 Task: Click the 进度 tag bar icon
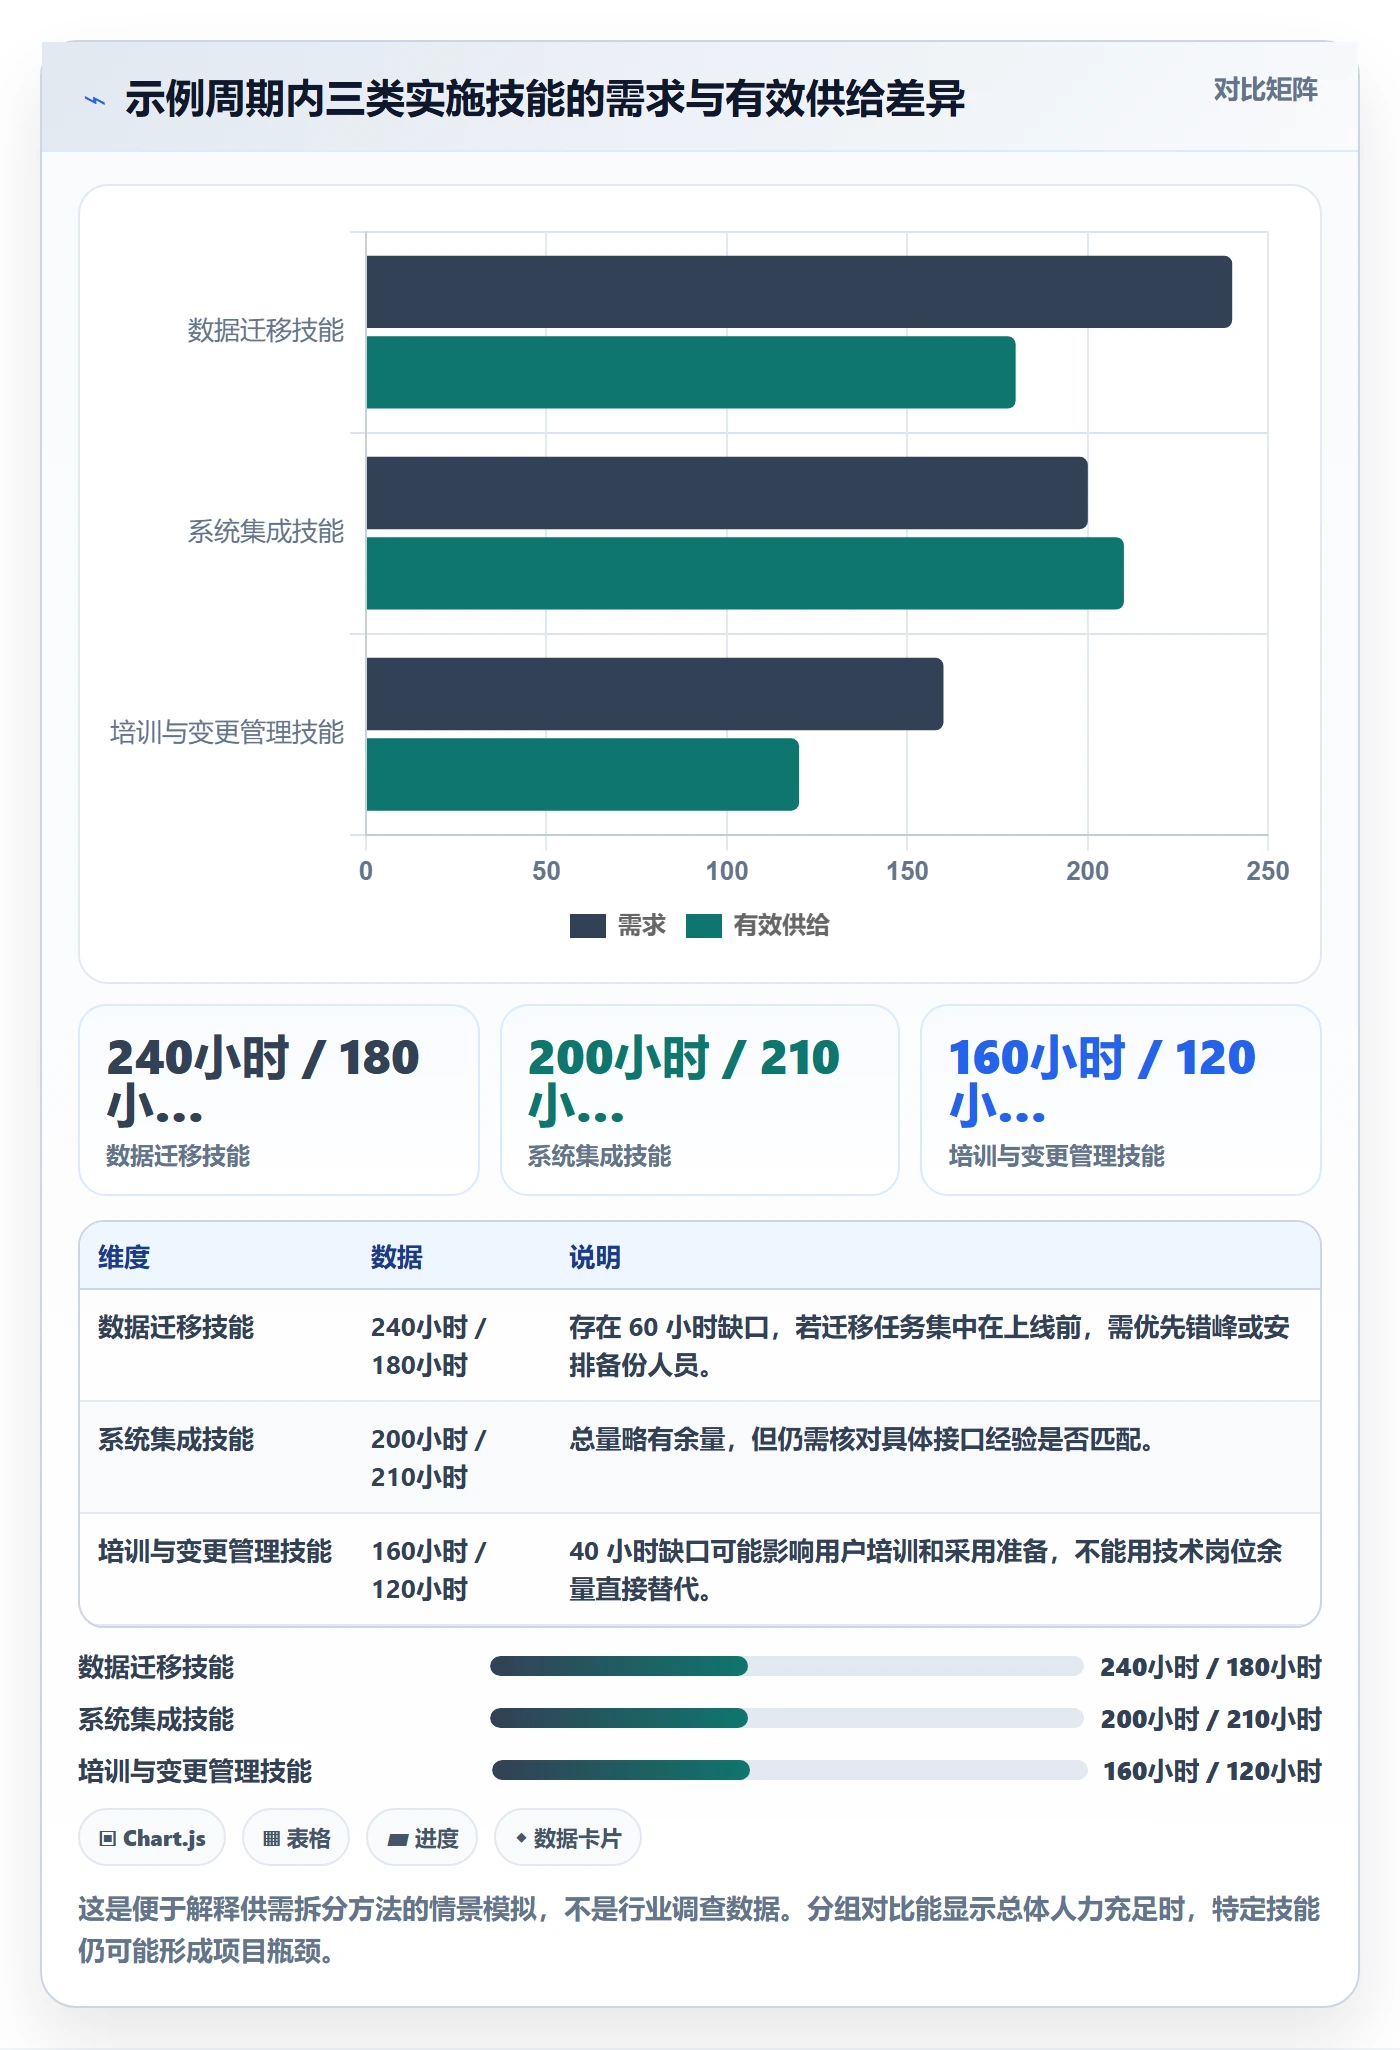point(397,1839)
